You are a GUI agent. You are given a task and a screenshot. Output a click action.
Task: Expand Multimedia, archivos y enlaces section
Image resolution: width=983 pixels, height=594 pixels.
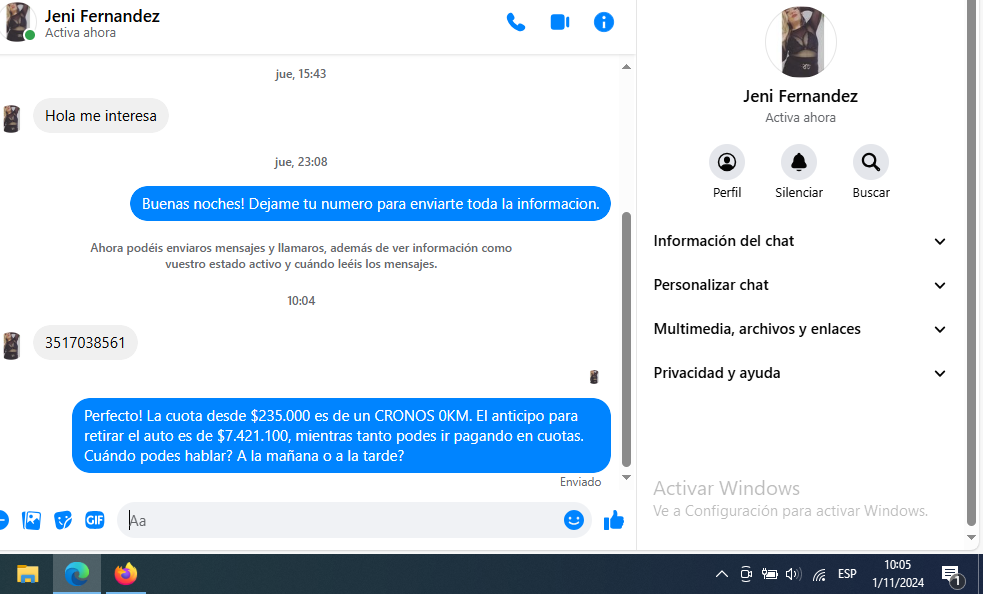[800, 329]
